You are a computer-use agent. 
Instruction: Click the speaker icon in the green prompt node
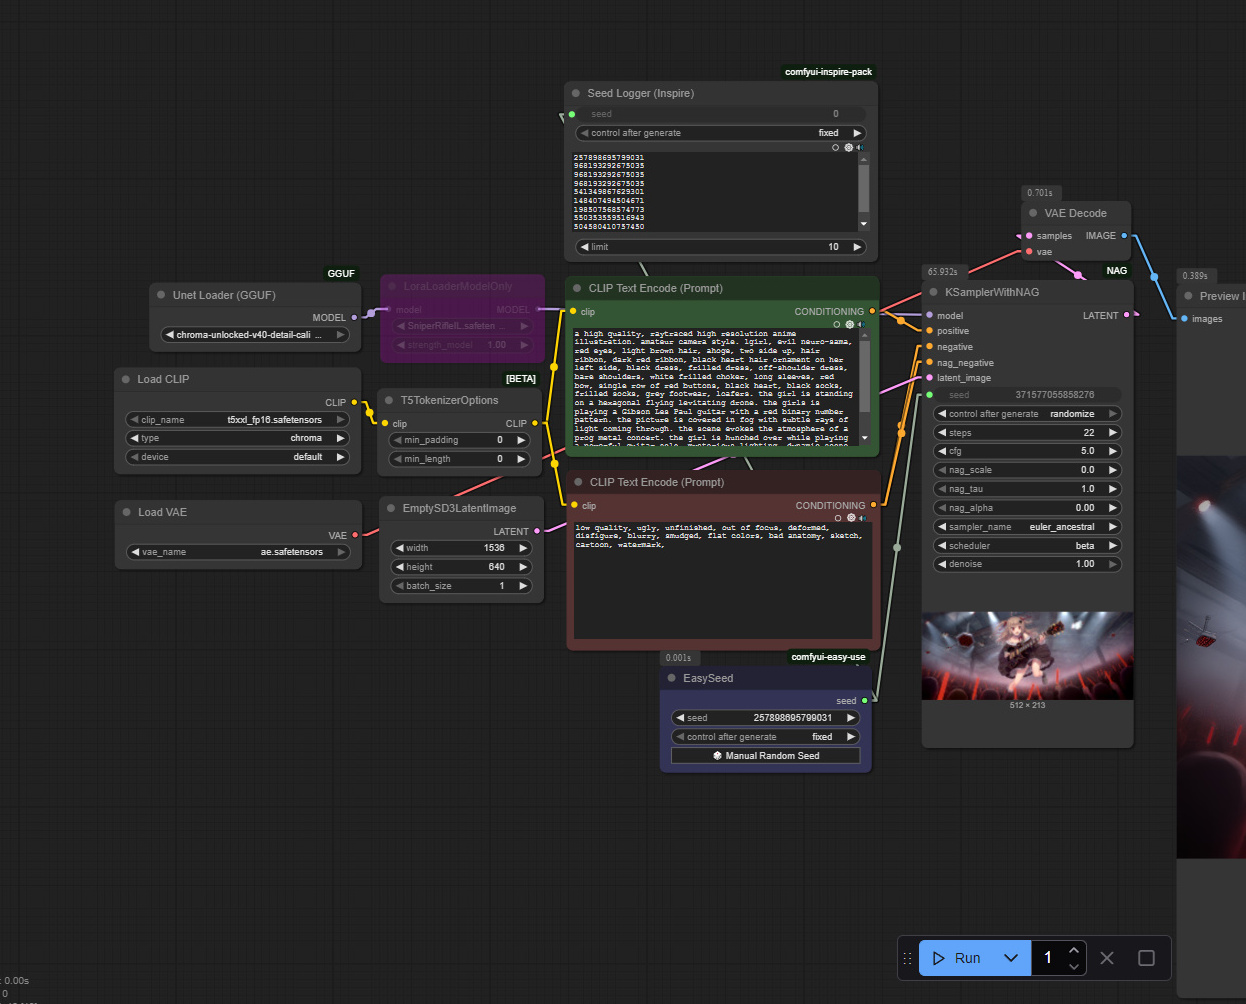tap(861, 324)
